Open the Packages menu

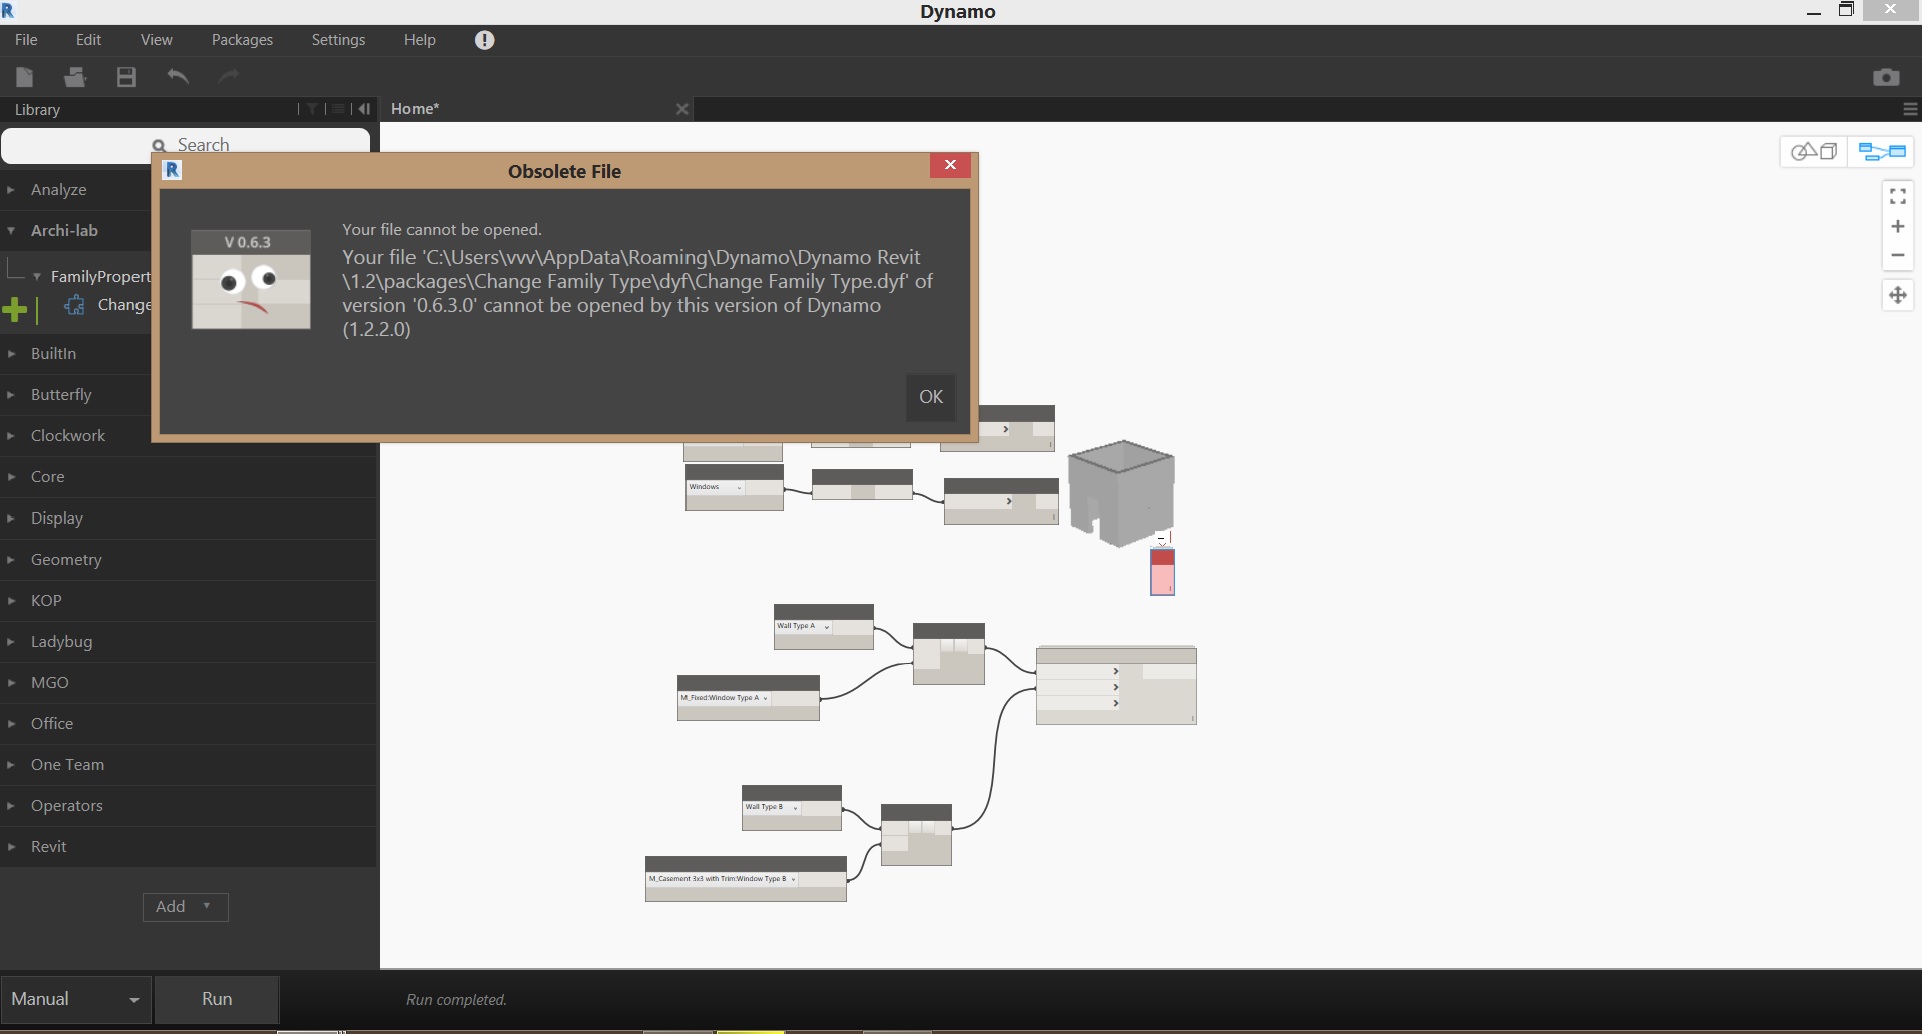coord(242,40)
